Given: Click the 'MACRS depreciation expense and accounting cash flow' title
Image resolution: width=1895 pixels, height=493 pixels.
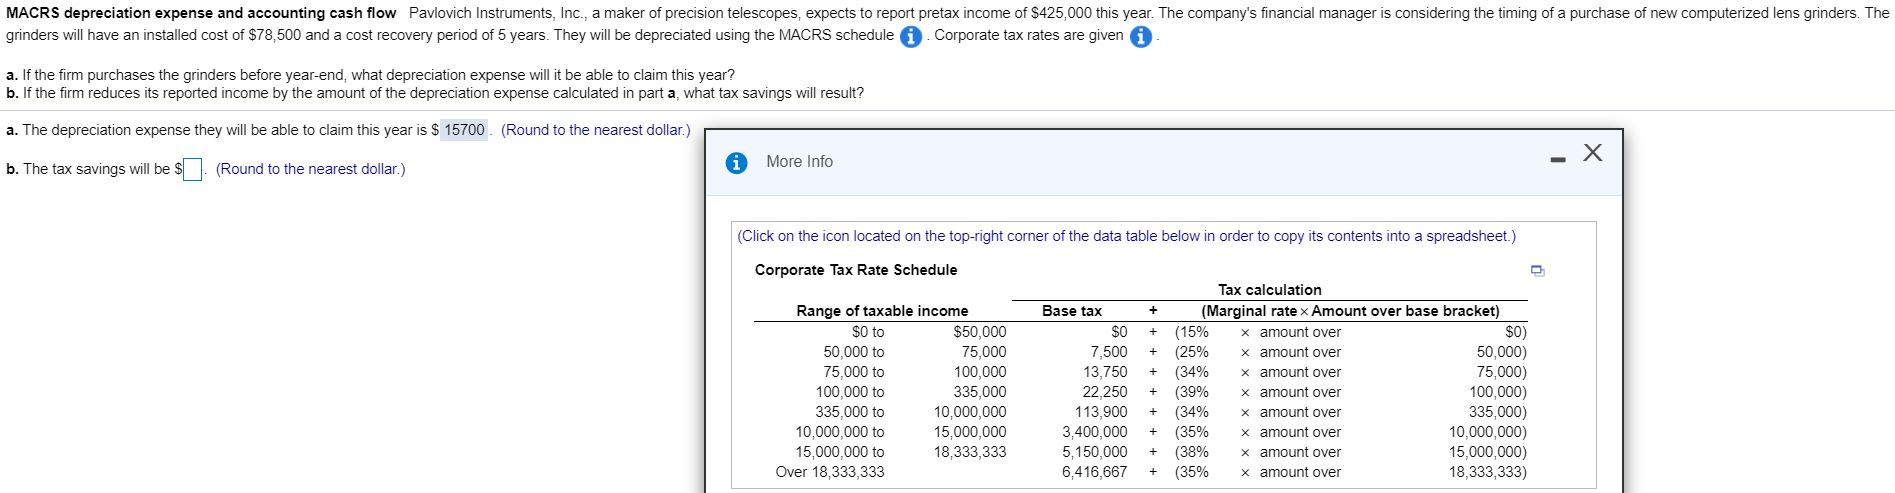Looking at the screenshot, I should (201, 13).
